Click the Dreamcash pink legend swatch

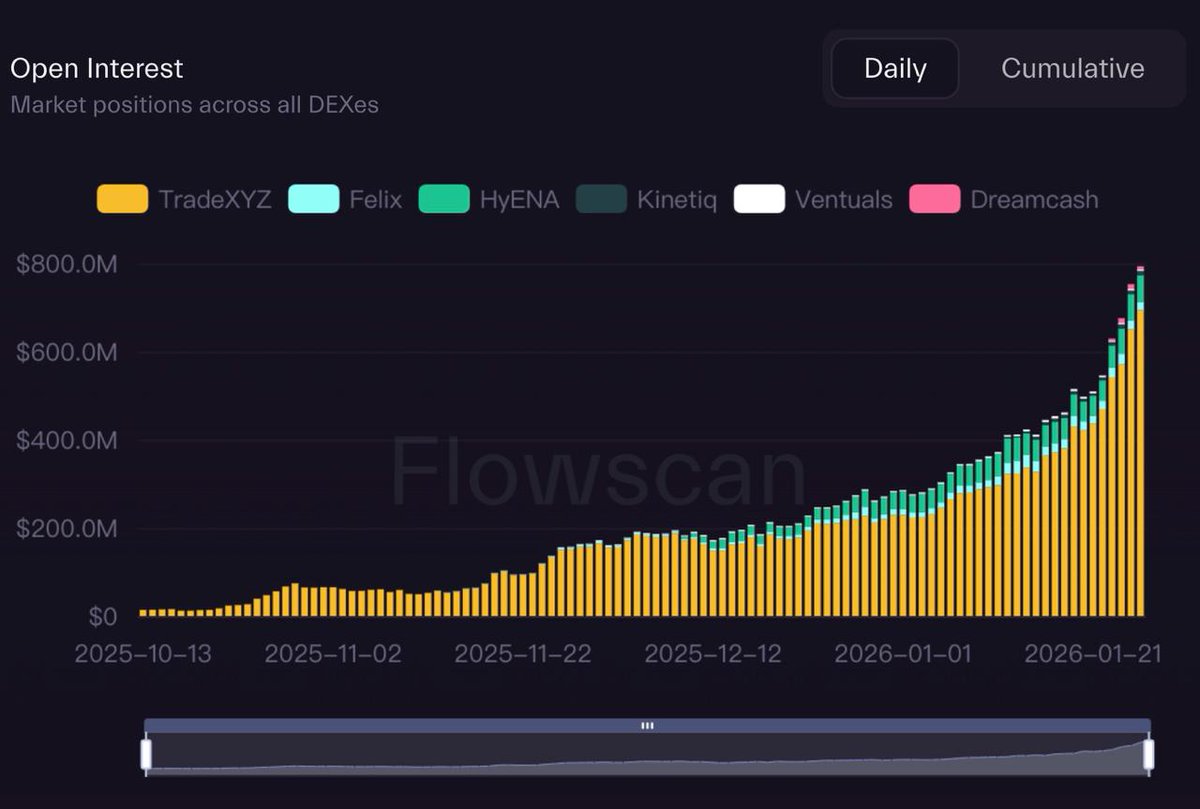(933, 199)
